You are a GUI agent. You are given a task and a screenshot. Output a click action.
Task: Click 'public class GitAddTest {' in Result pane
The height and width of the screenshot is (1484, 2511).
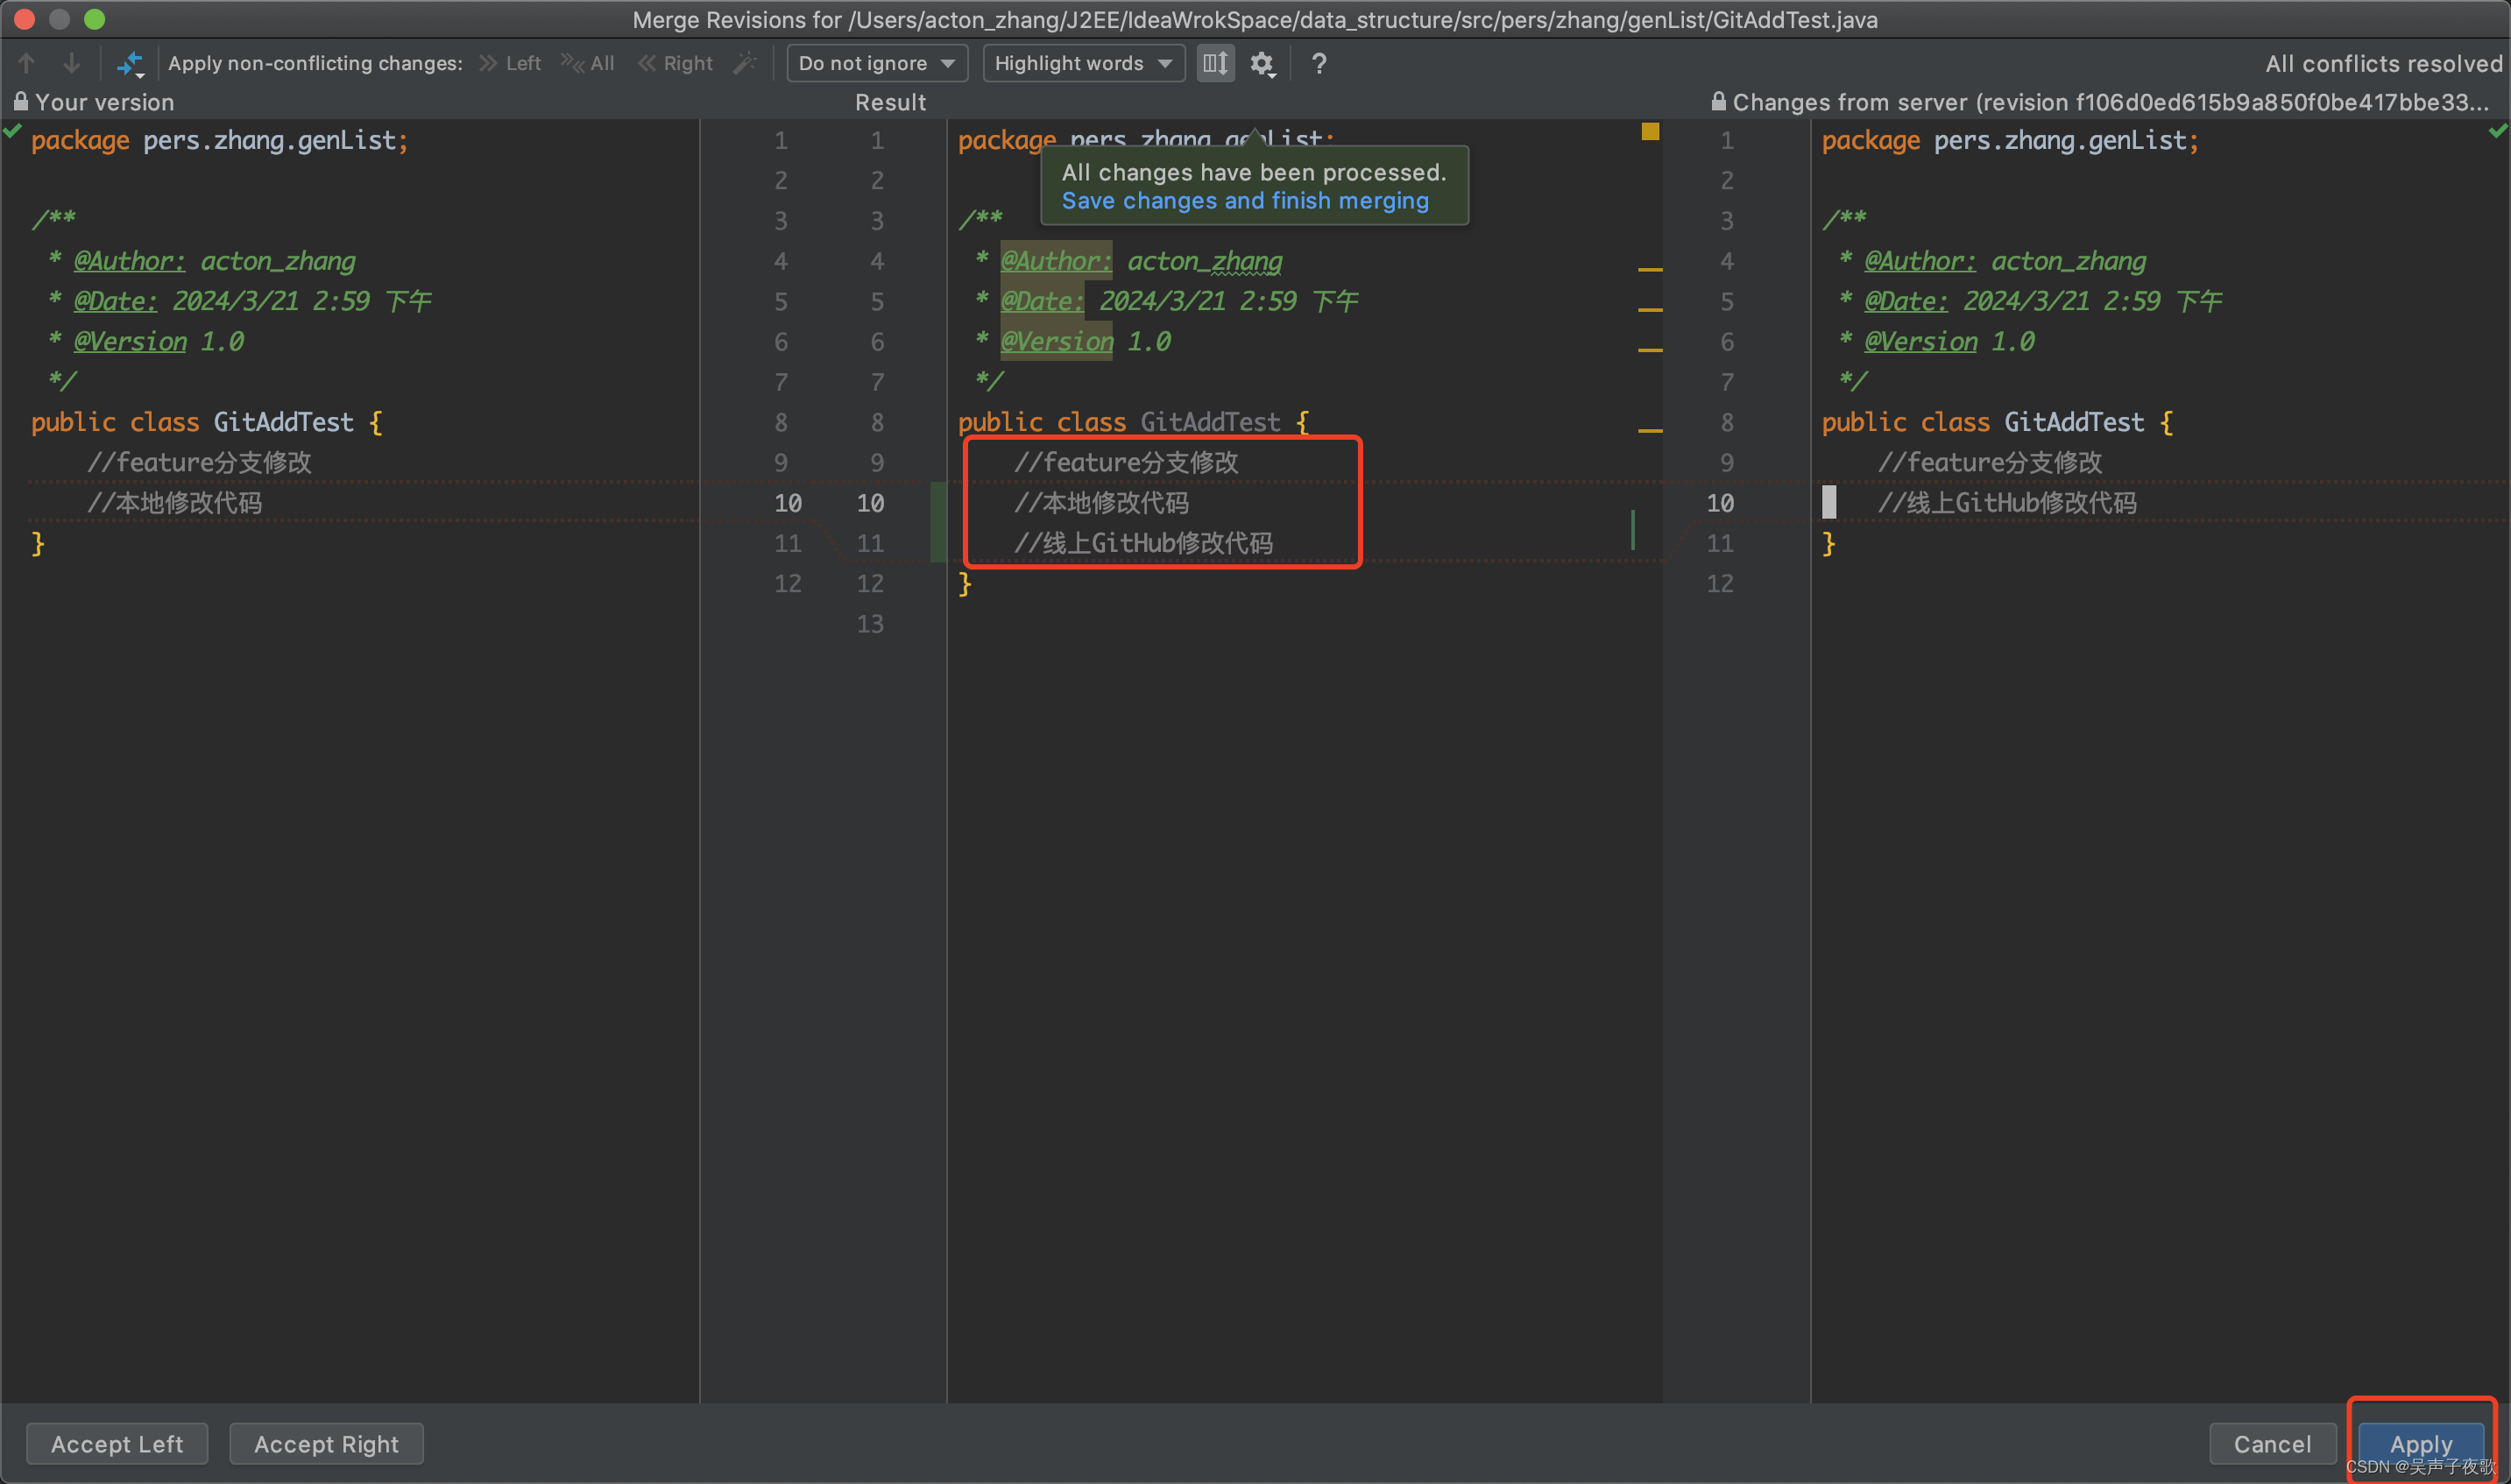coord(1134,422)
